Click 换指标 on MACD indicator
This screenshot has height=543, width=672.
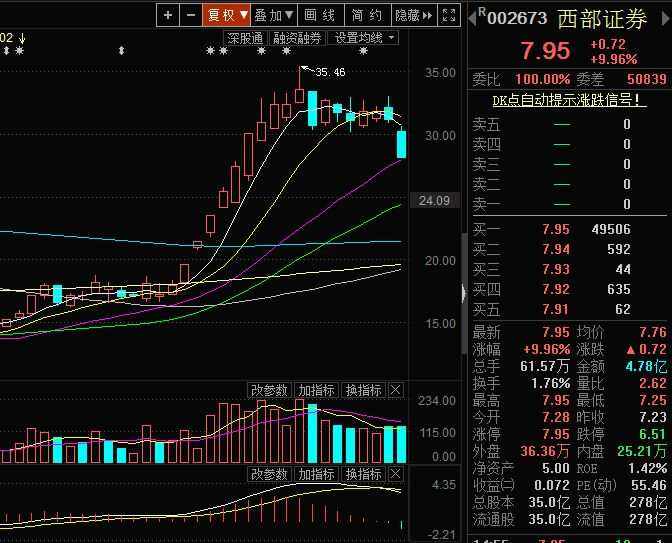[363, 474]
